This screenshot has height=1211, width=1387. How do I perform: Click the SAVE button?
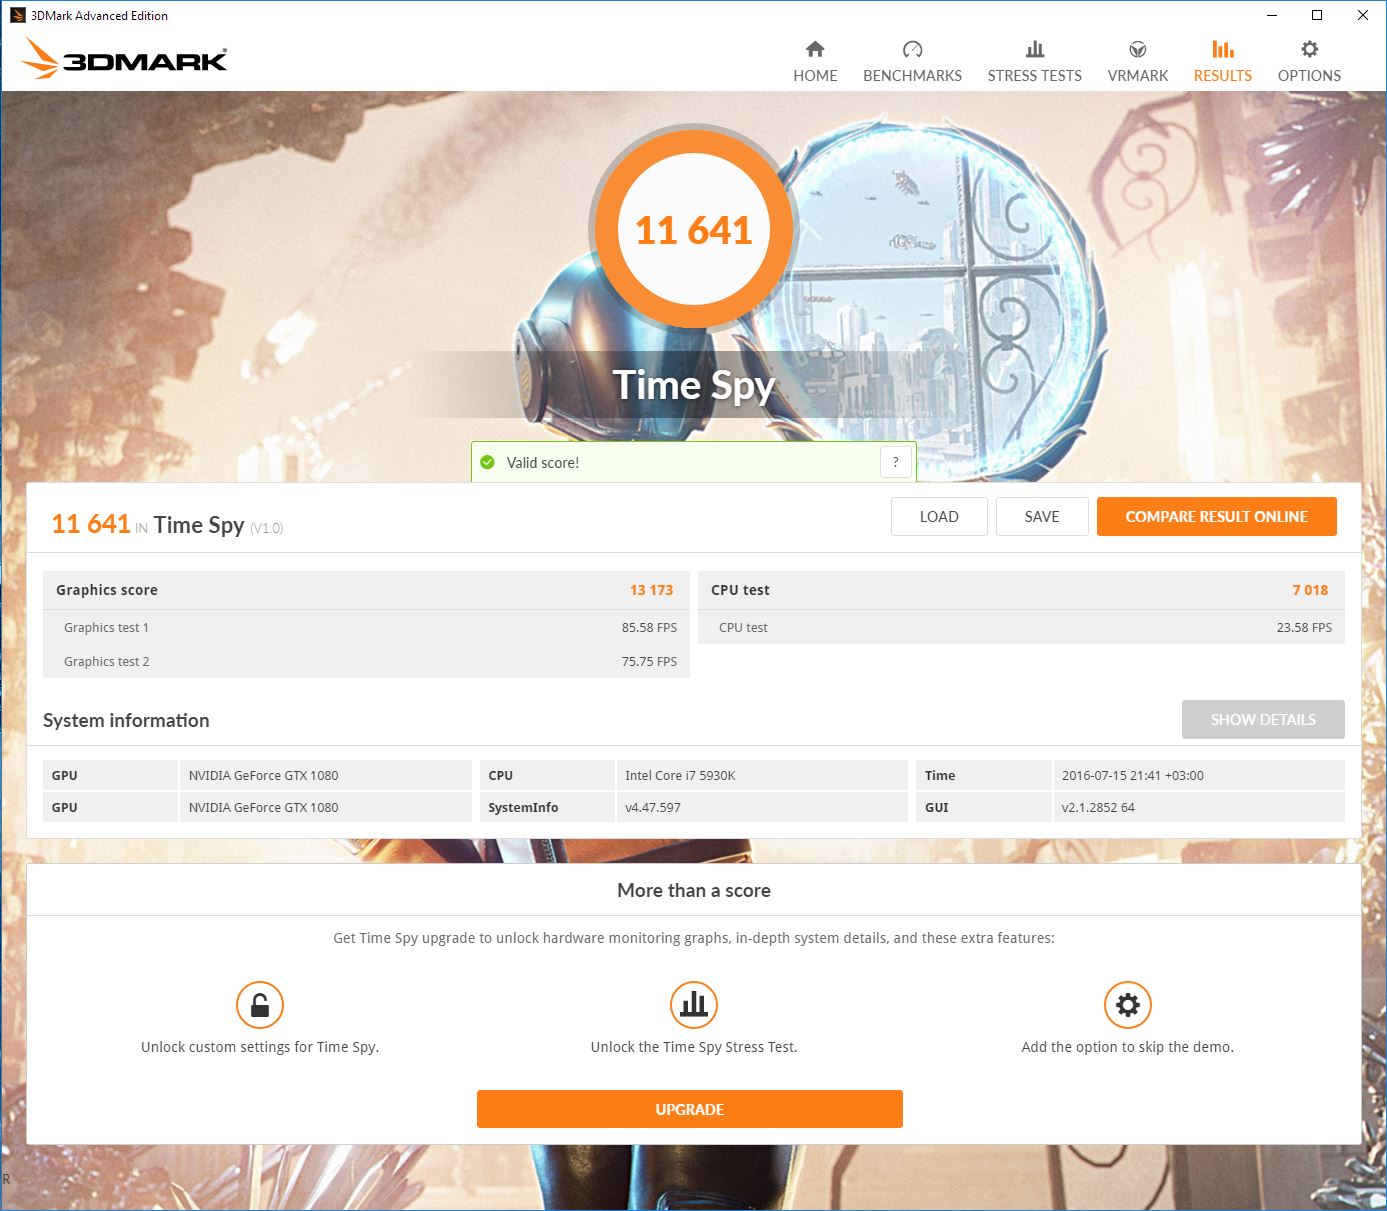pos(1042,516)
